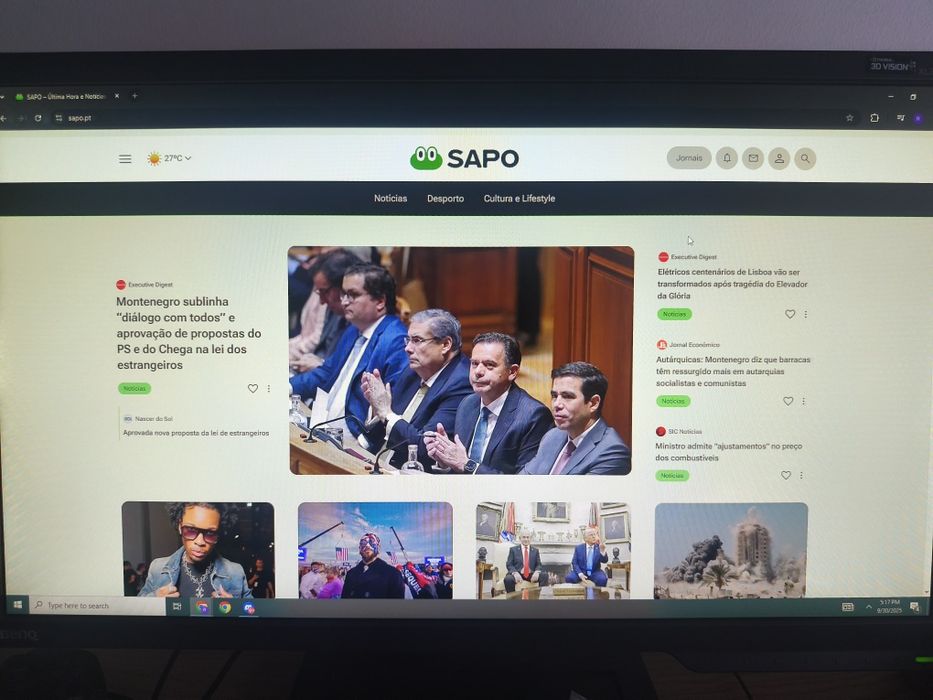Click Notícias tag under Elétricos centenários article
This screenshot has width=933, height=700.
[x=674, y=314]
